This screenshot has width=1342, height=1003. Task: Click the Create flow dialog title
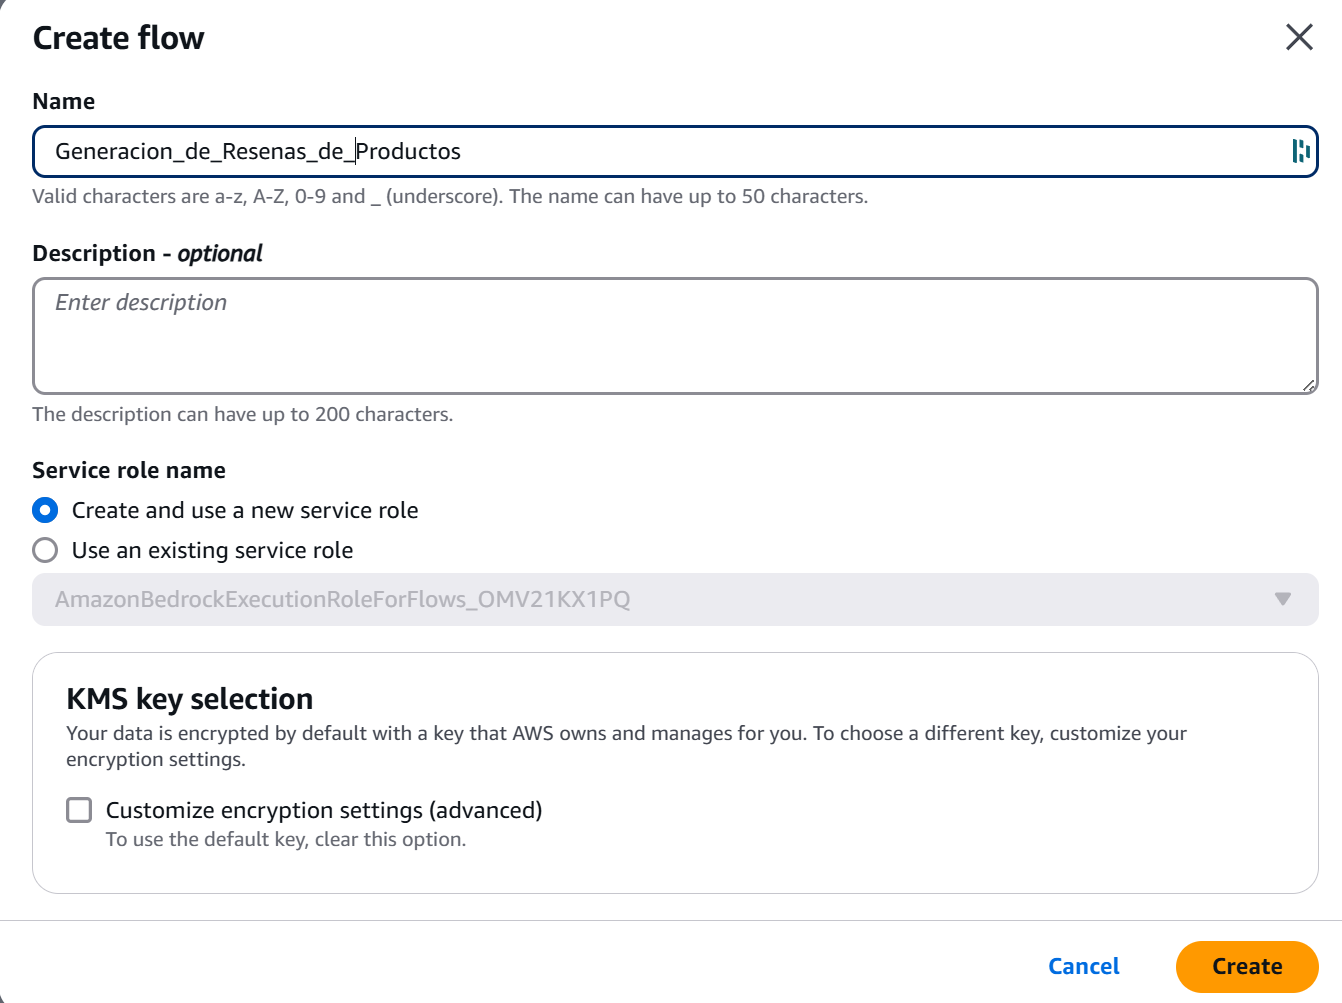pyautogui.click(x=118, y=38)
